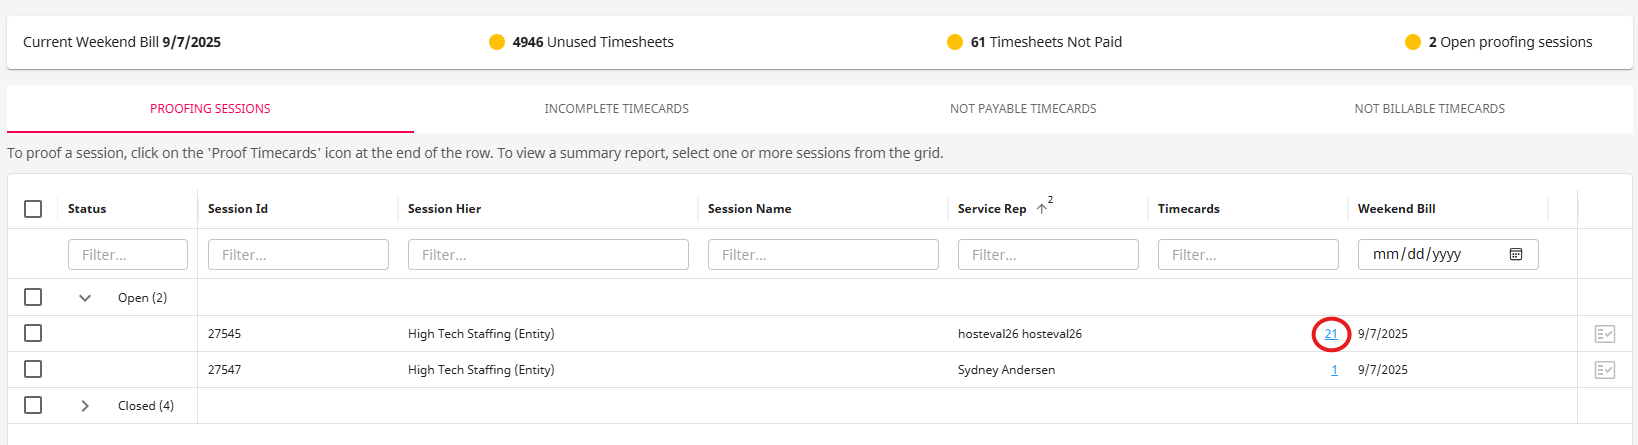
Task: Open the Weekend Bill calendar picker icon
Action: tap(1515, 255)
